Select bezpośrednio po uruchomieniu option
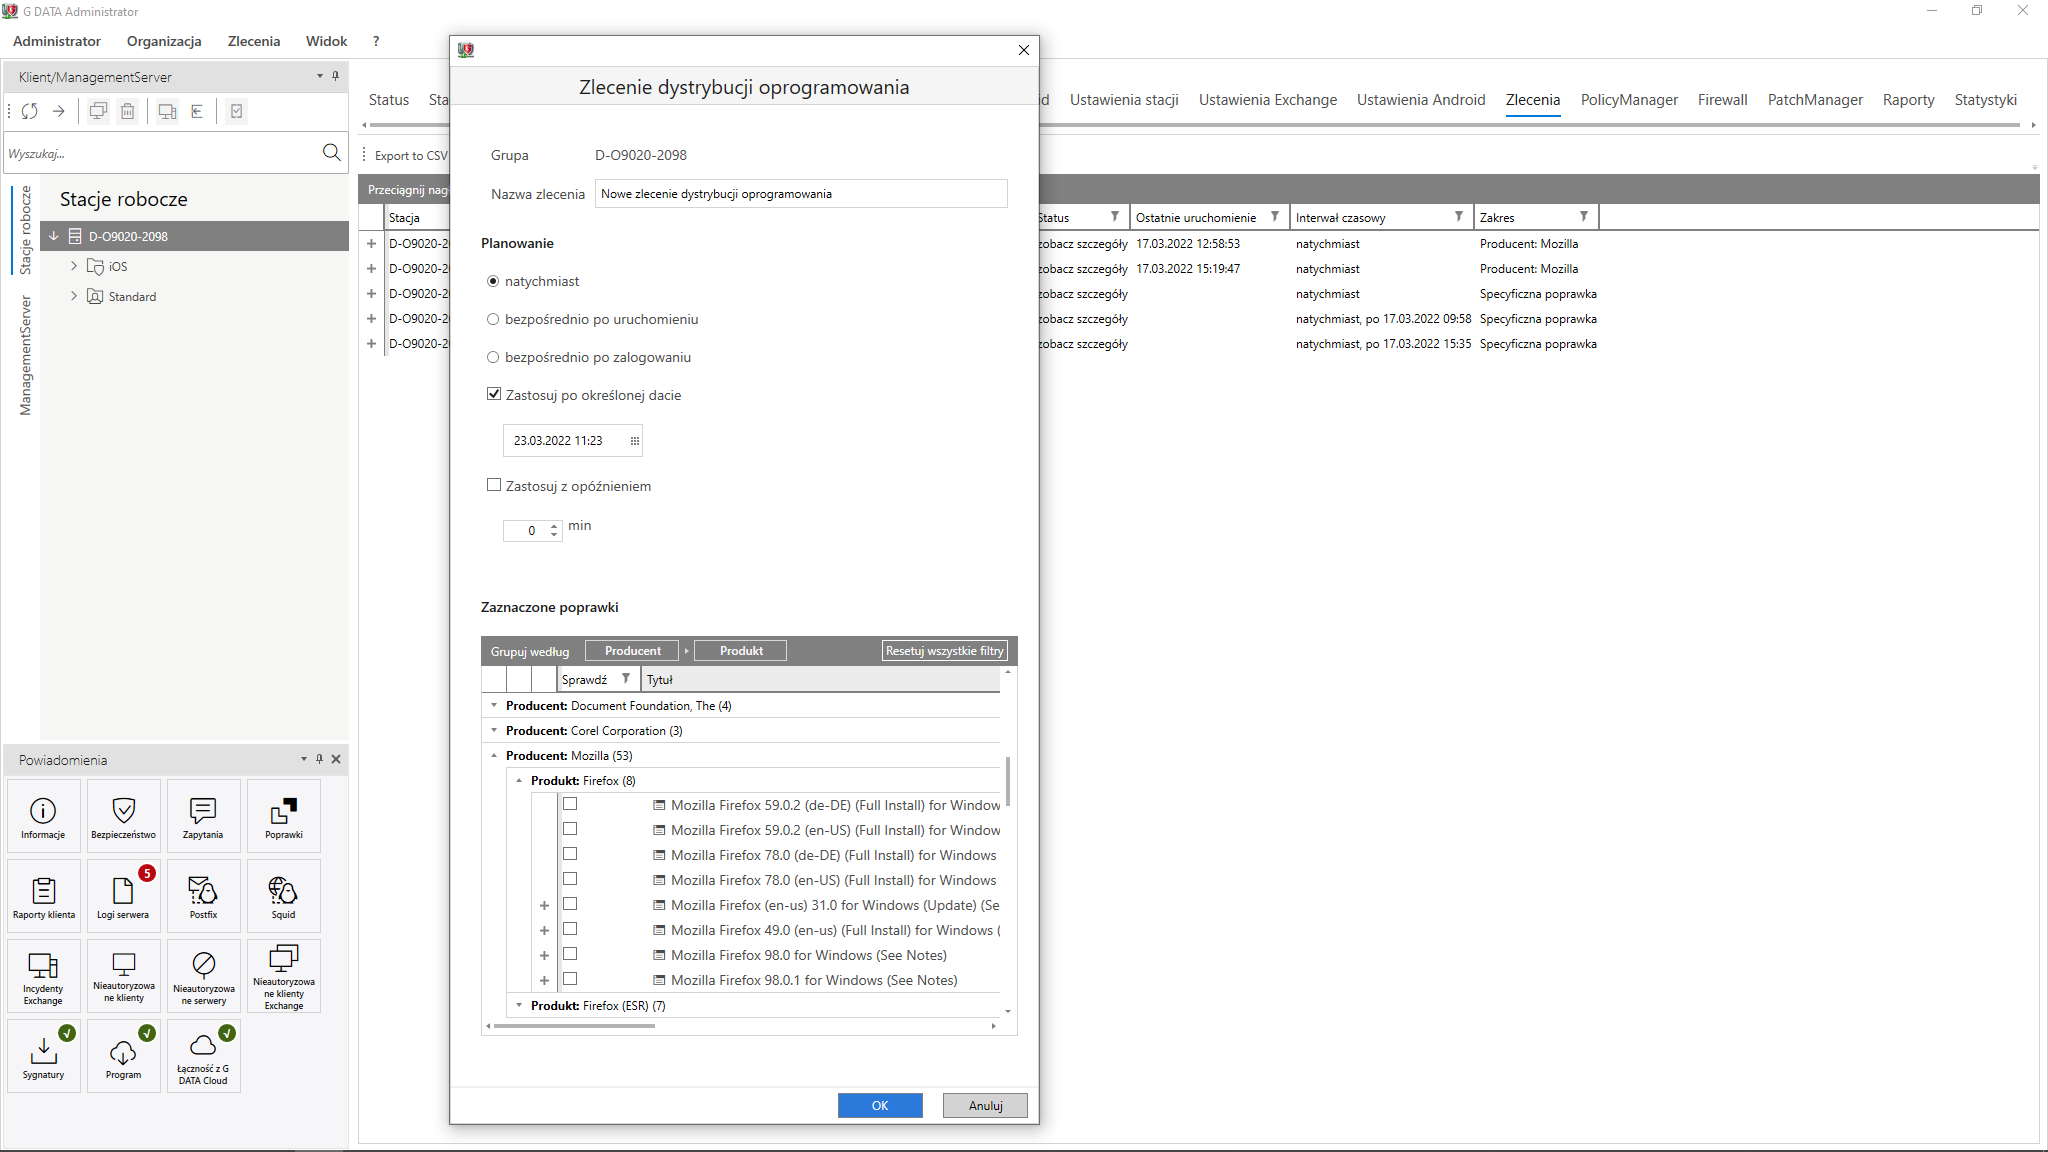This screenshot has width=2048, height=1152. 493,320
